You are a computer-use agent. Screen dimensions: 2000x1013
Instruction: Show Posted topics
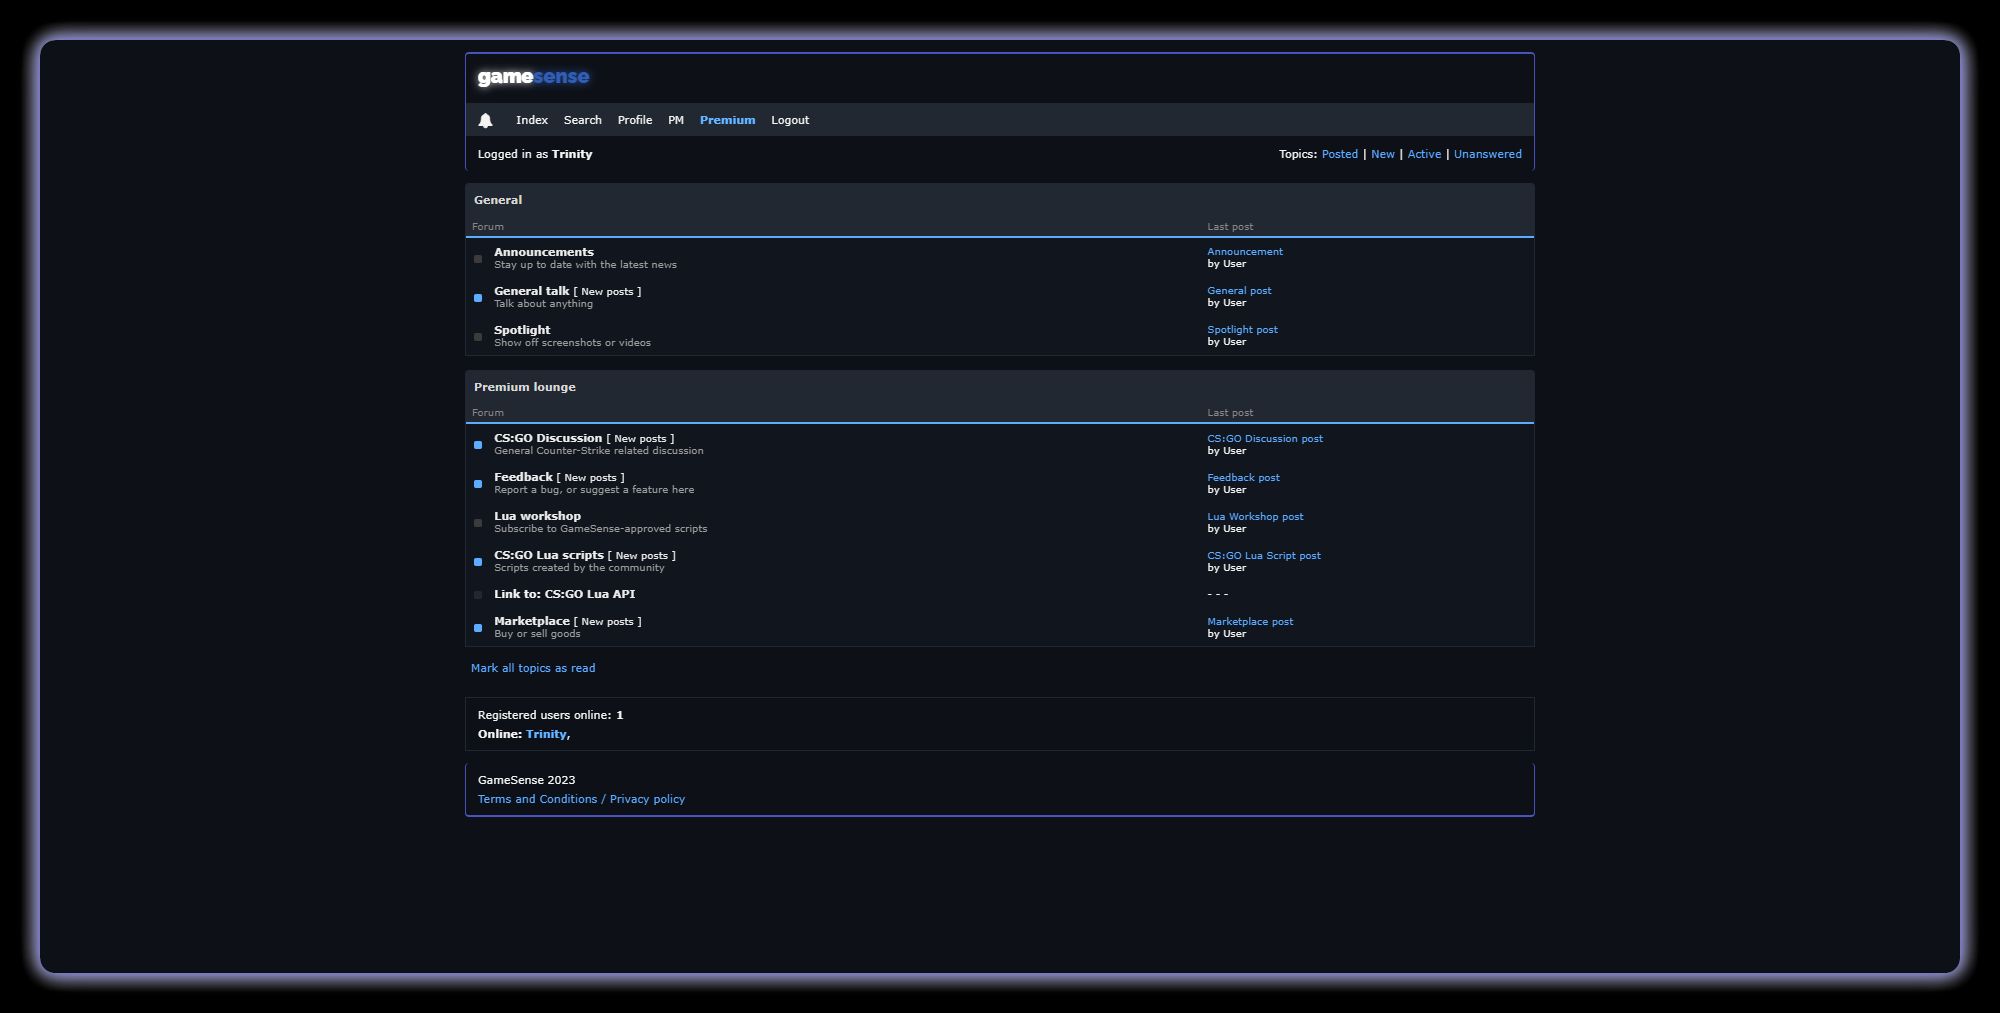point(1339,154)
